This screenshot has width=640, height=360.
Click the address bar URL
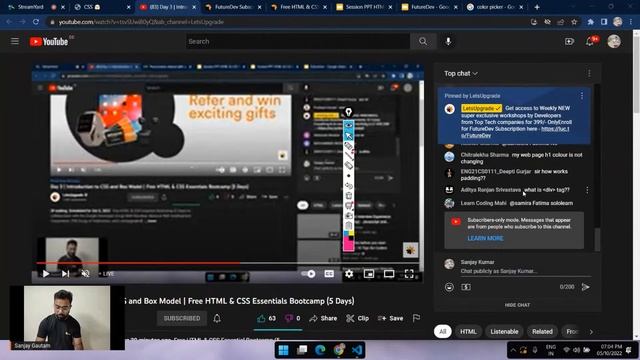tap(141, 22)
